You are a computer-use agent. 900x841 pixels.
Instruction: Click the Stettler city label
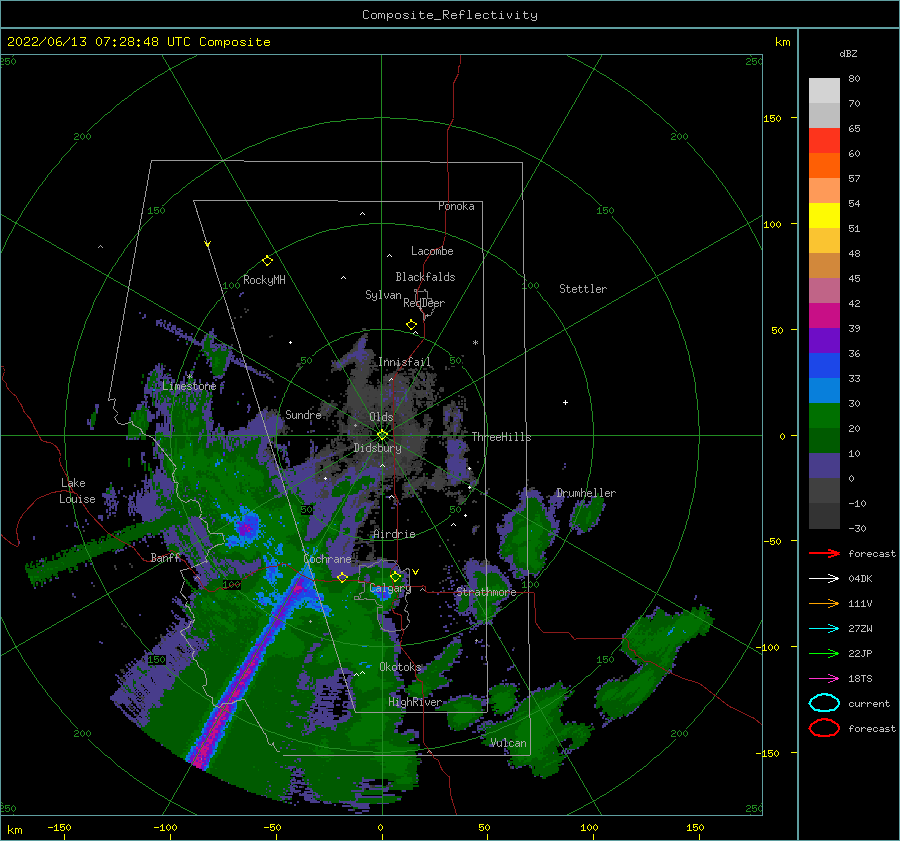[583, 289]
